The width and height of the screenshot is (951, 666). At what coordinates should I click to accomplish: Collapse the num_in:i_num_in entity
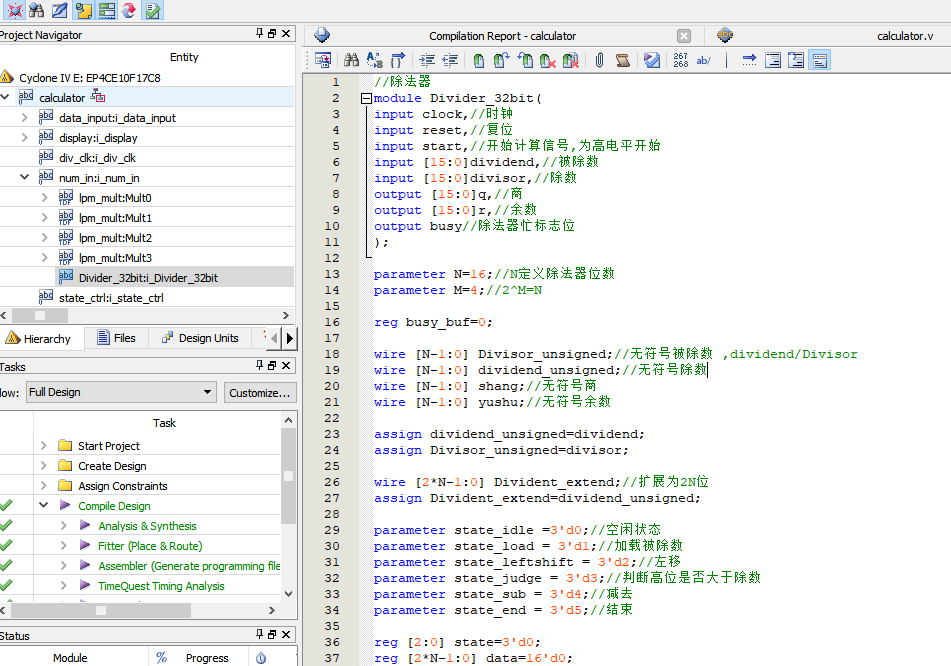tap(25, 177)
